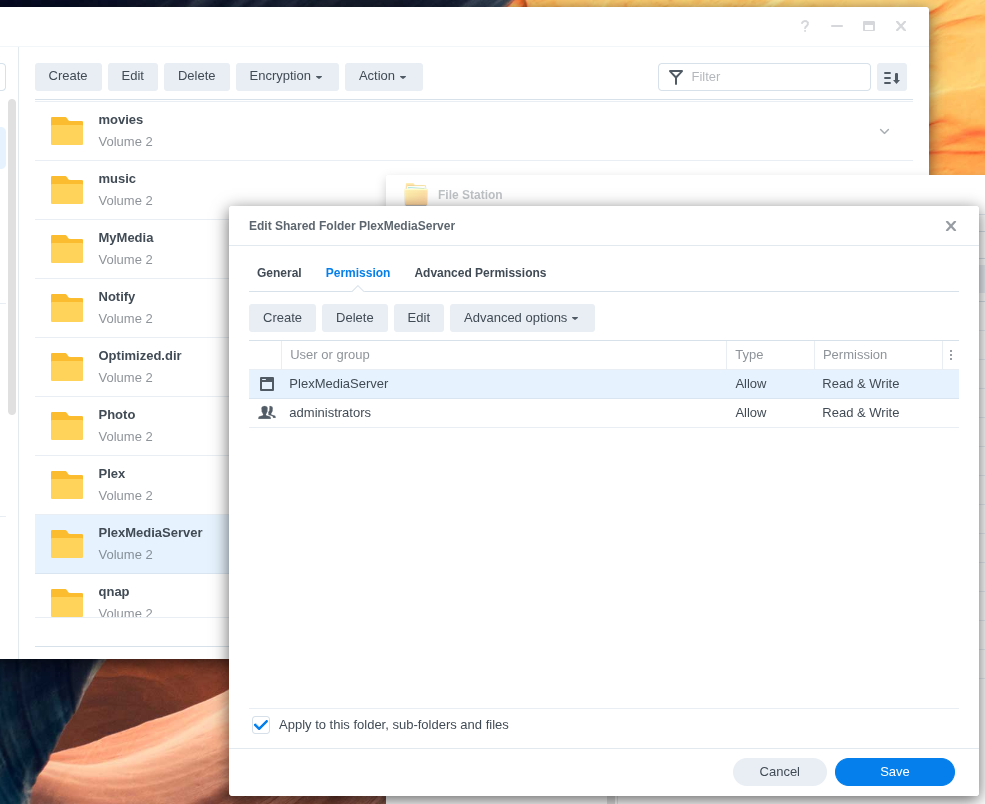Save the shared folder changes
The image size is (985, 804).
(895, 772)
